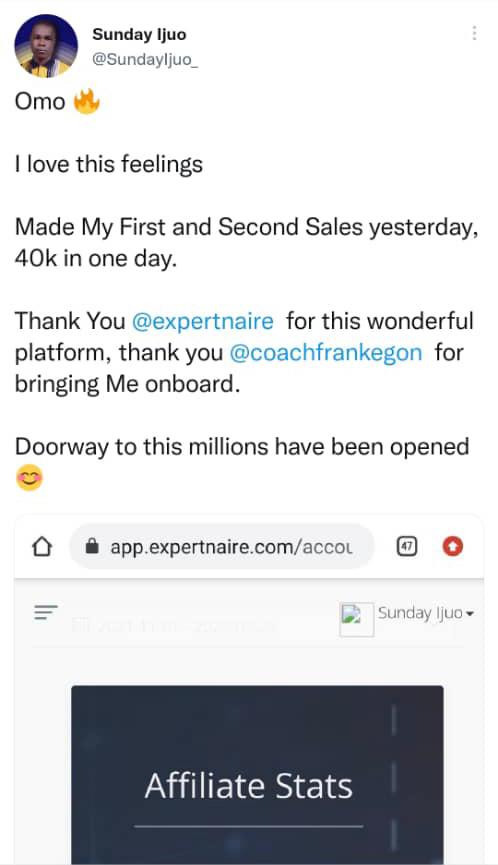Tap the tweet text about 40k sales
This screenshot has height=865, width=498.
pyautogui.click(x=246, y=243)
